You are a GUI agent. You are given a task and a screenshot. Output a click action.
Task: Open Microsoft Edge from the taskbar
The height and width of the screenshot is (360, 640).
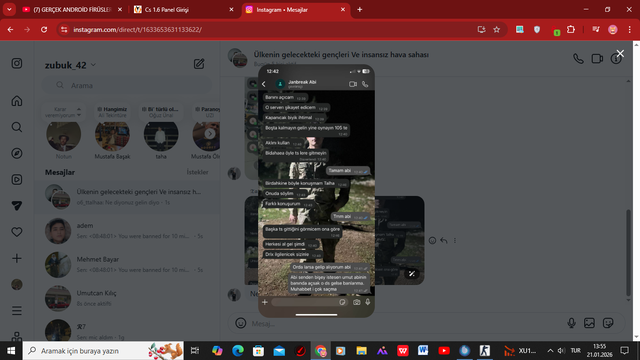[x=238, y=351]
